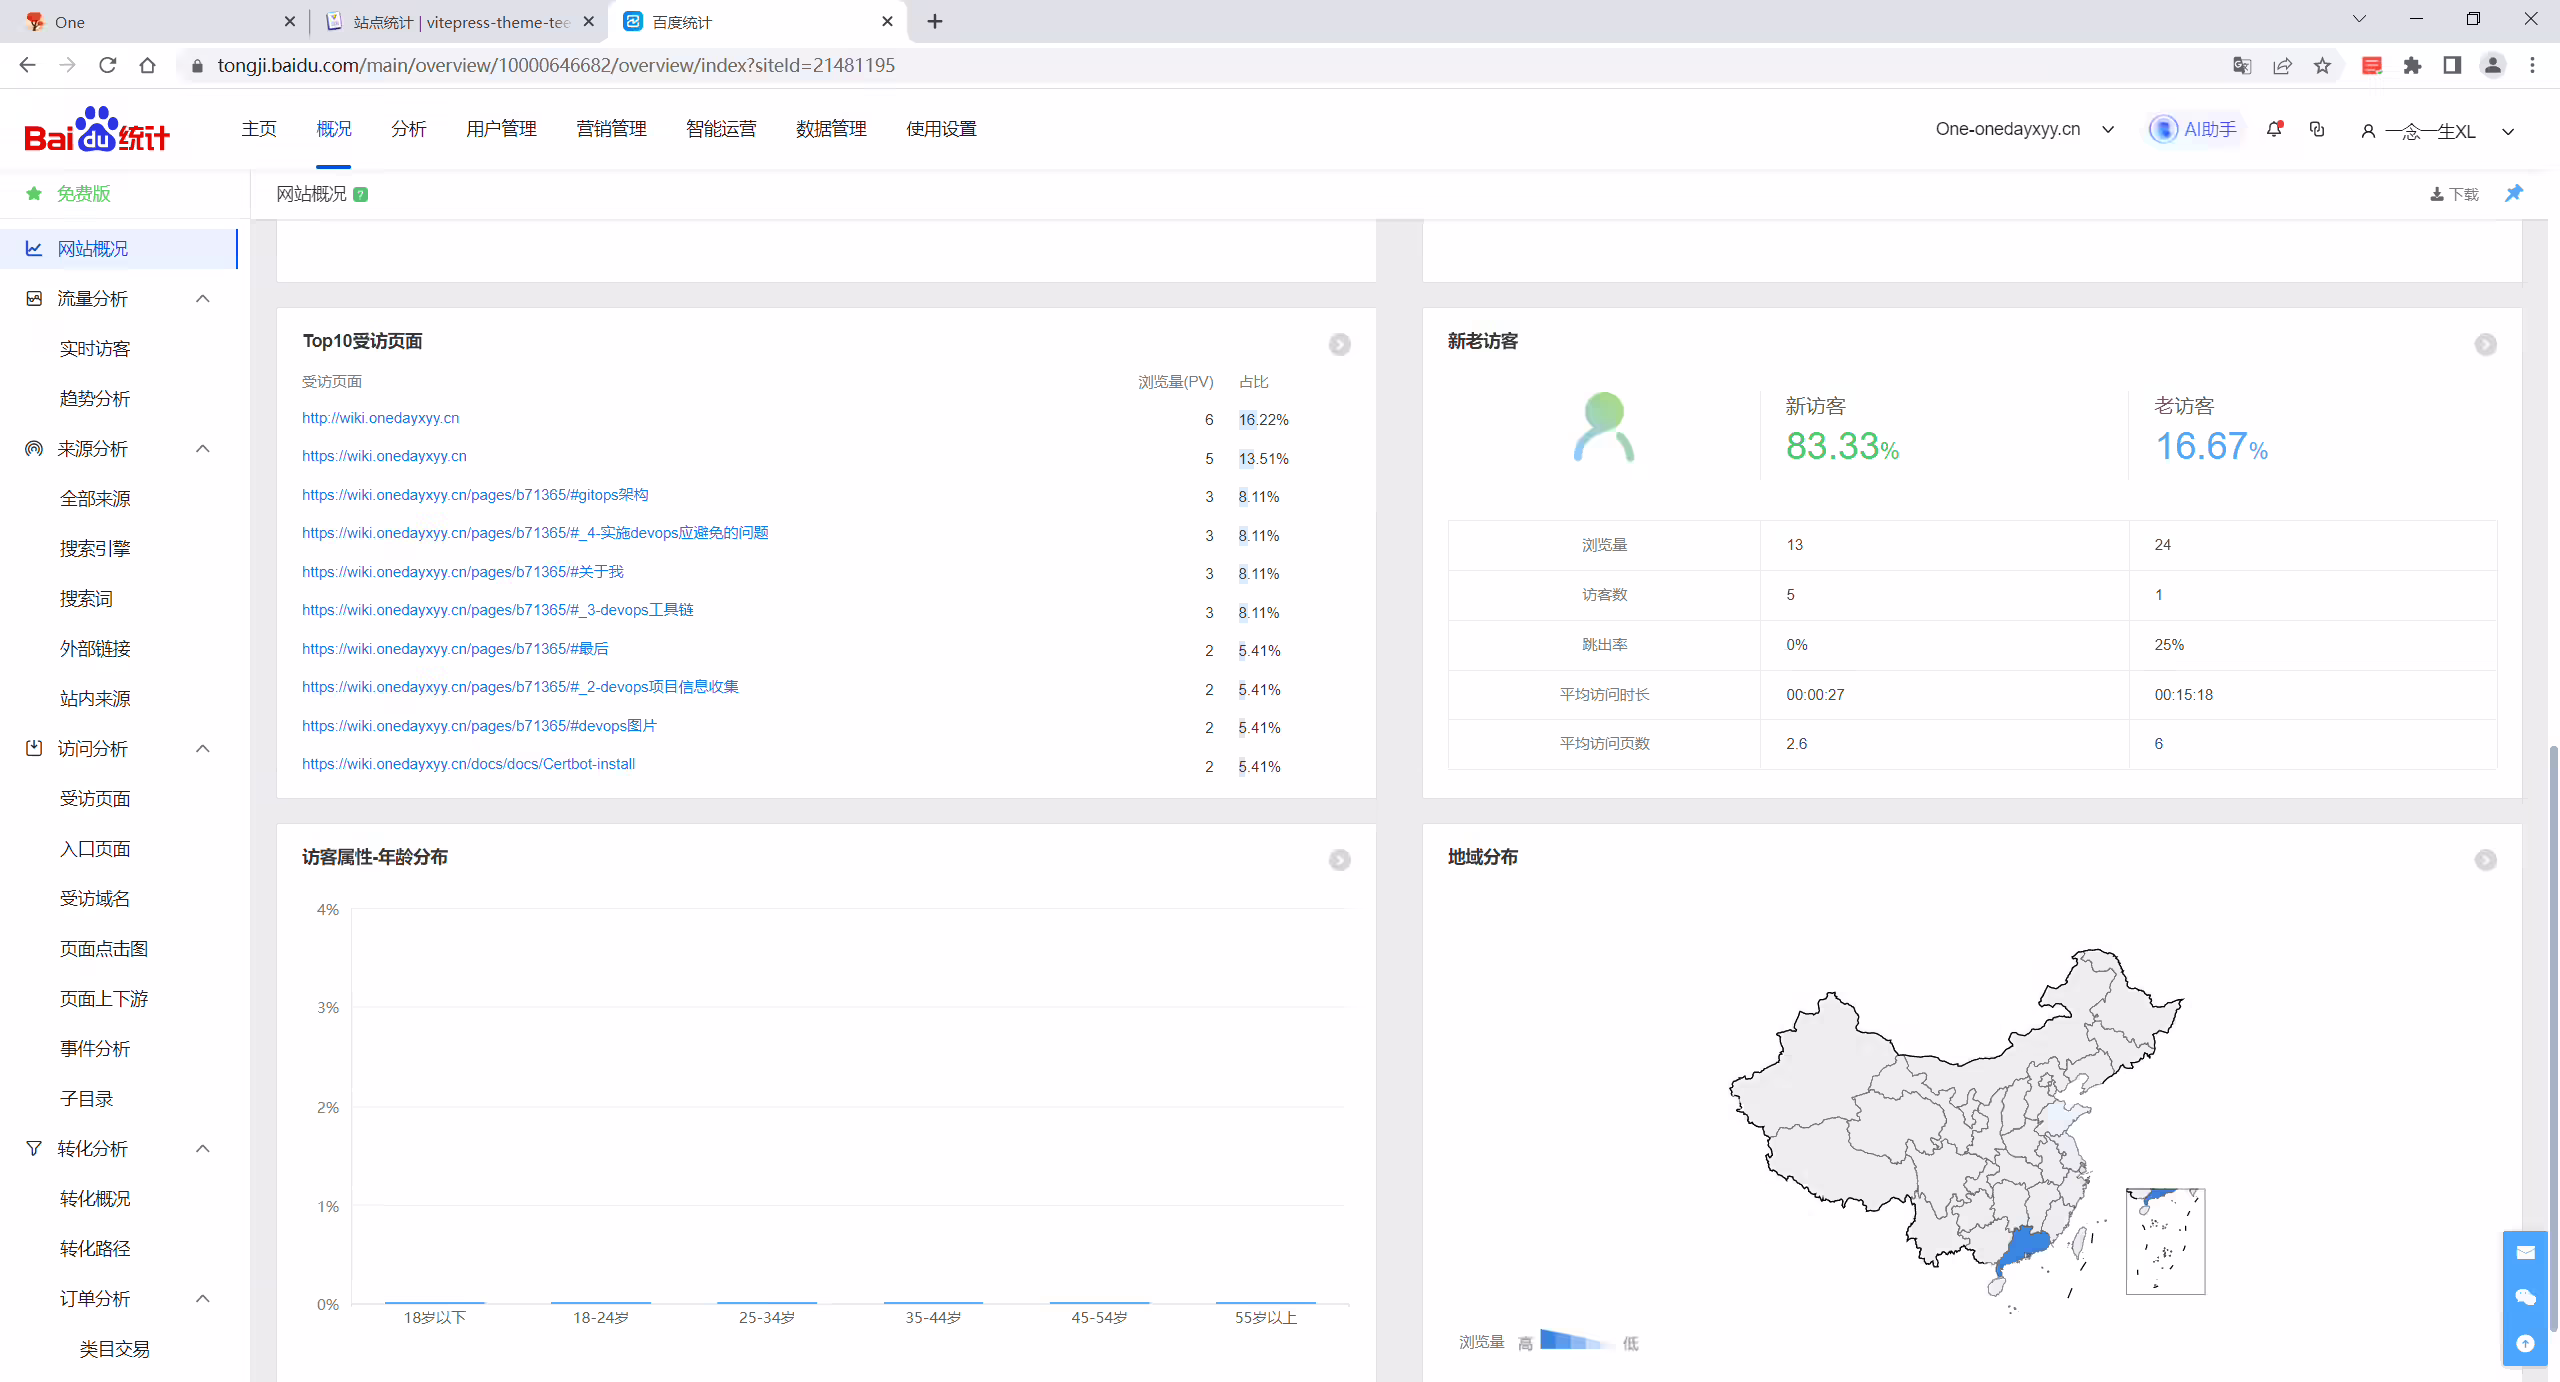Click the Baidu Tongji logo
This screenshot has width=2560, height=1382.
97,130
